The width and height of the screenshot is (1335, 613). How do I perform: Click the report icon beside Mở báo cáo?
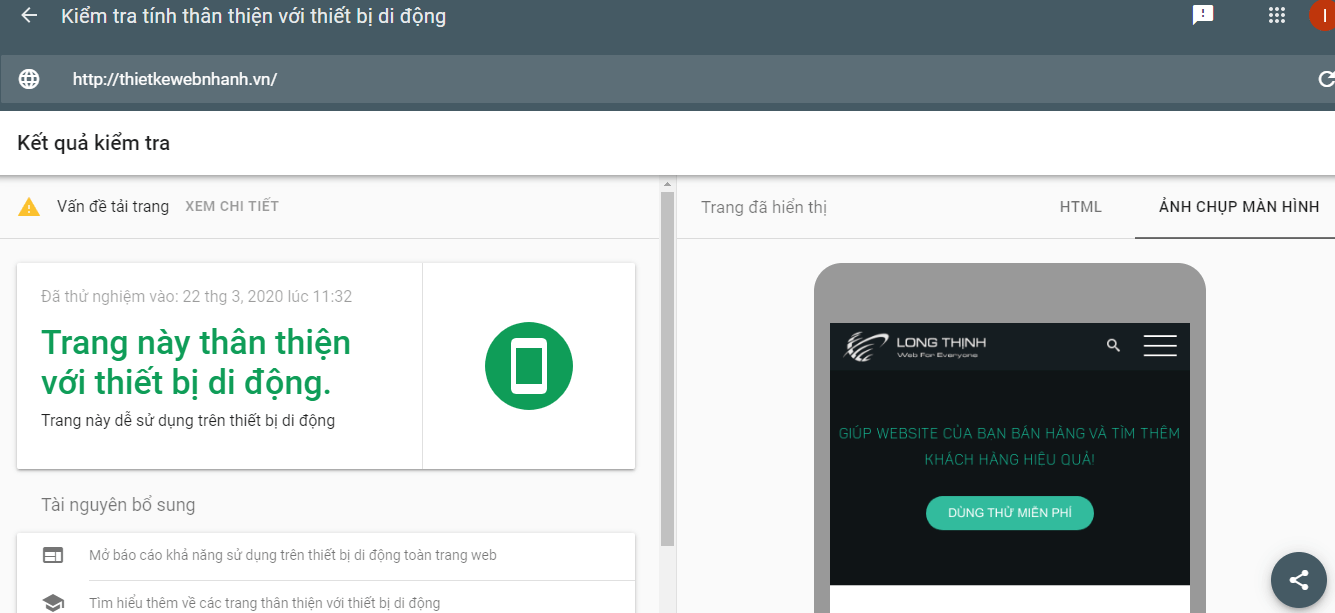click(53, 555)
